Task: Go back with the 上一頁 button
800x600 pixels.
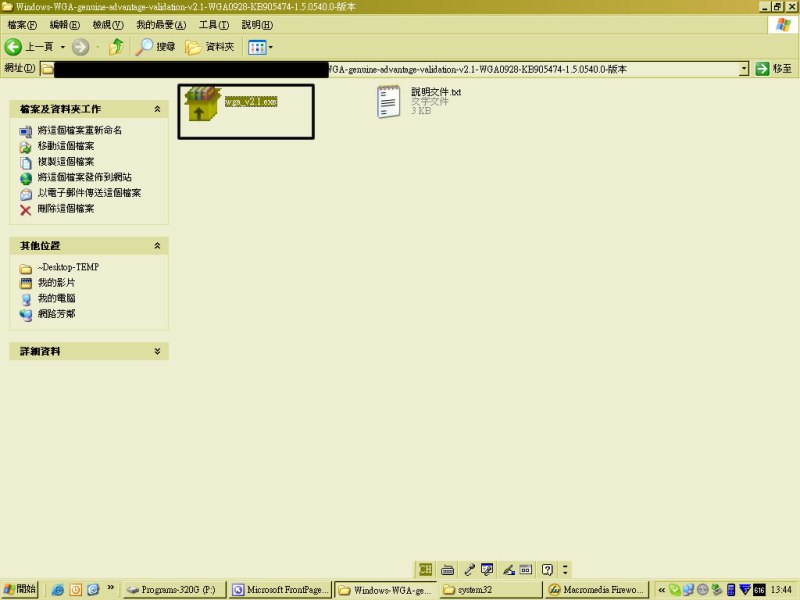Action: 29,47
